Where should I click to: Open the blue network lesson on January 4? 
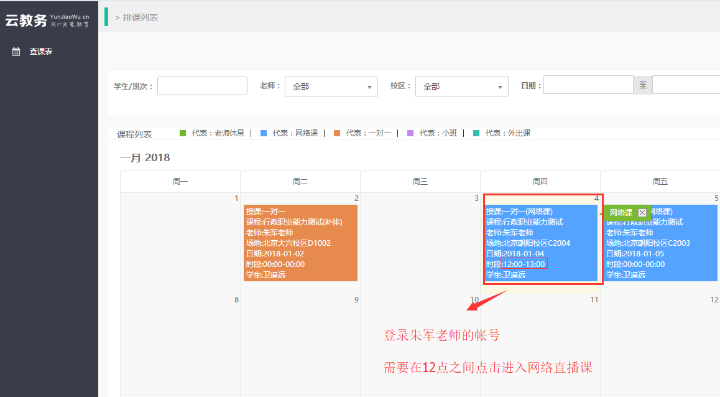[541, 243]
